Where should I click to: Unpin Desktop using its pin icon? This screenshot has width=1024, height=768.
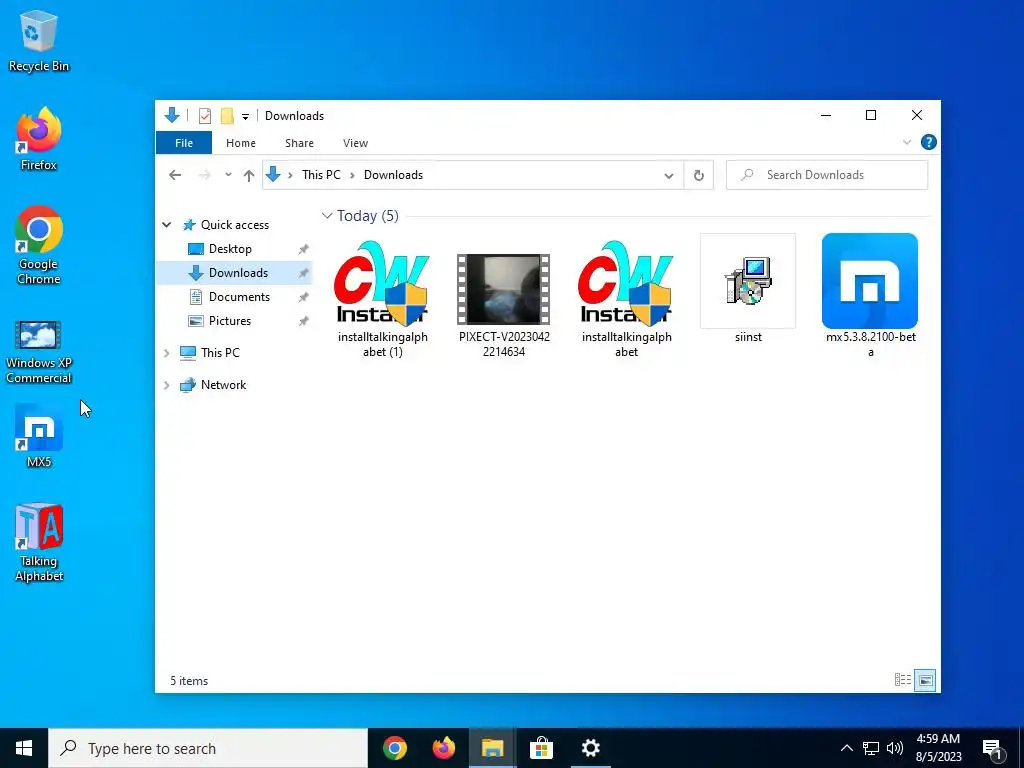tap(303, 249)
